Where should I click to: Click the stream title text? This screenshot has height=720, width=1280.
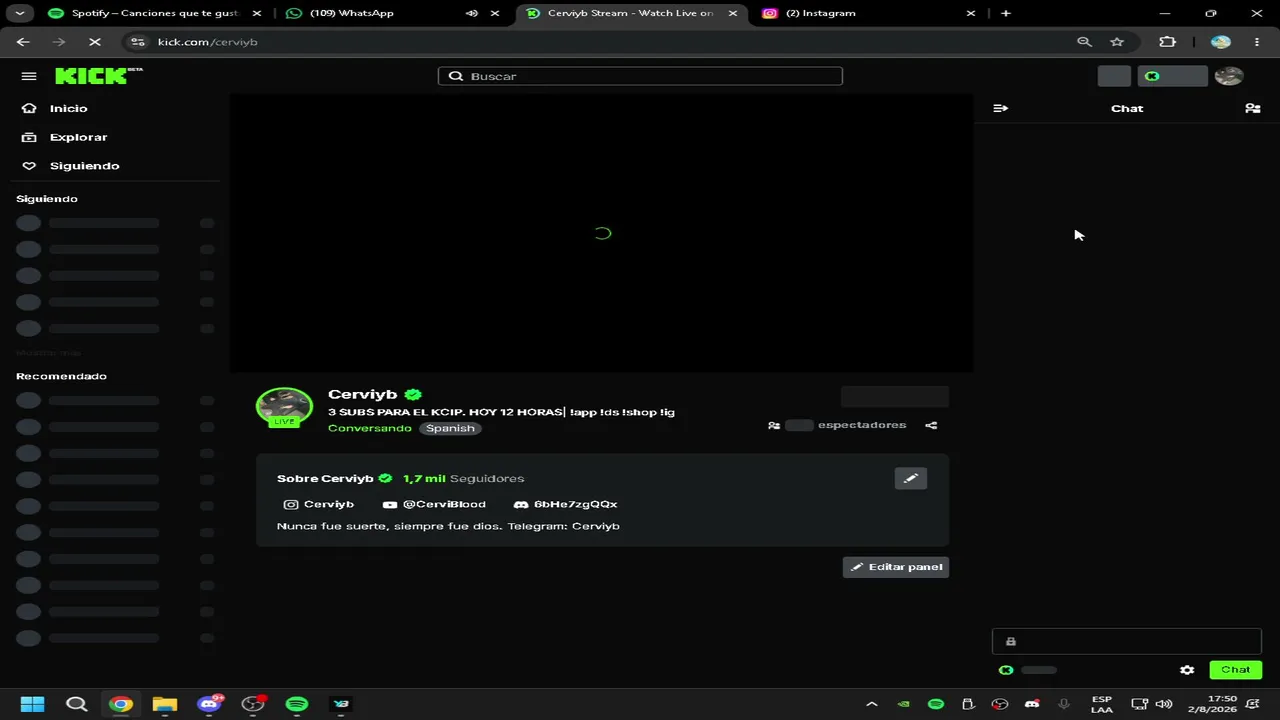coord(501,412)
